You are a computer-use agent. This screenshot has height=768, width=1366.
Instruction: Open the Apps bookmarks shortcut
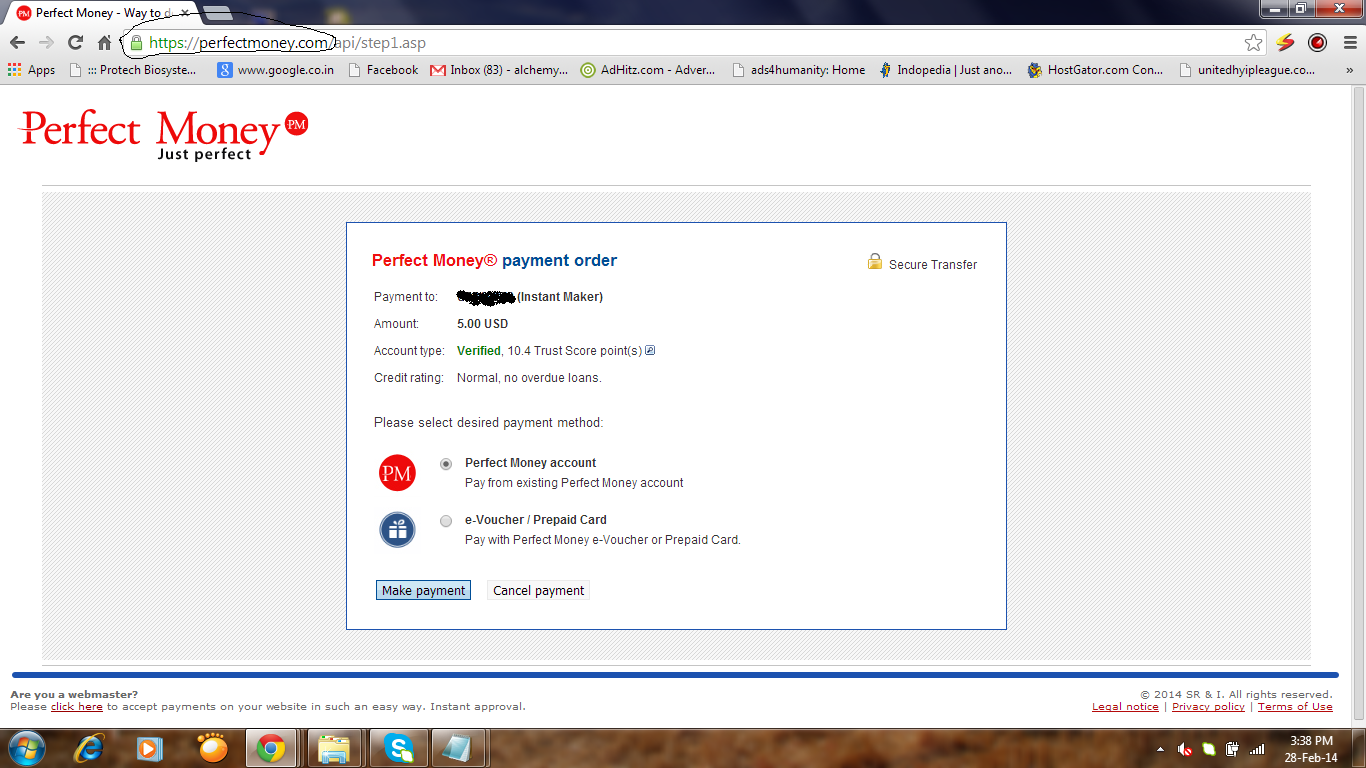(x=31, y=70)
